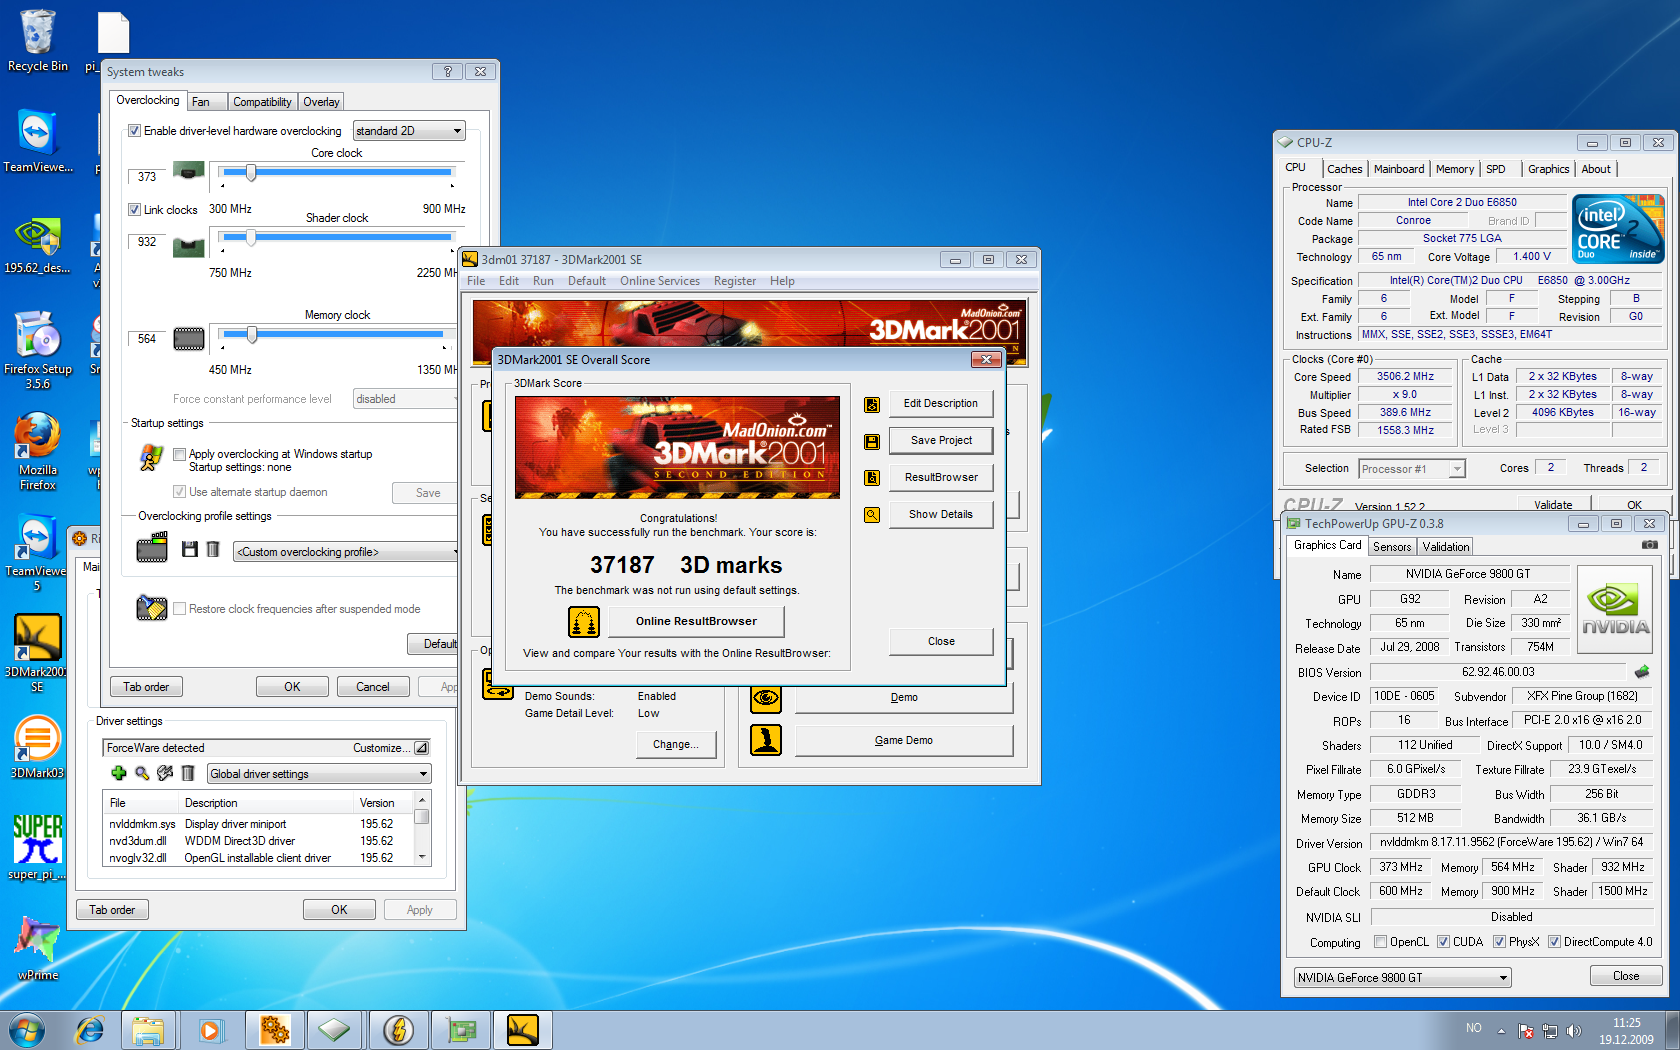Open the Sensors tab in GPU-Z

click(x=1392, y=547)
